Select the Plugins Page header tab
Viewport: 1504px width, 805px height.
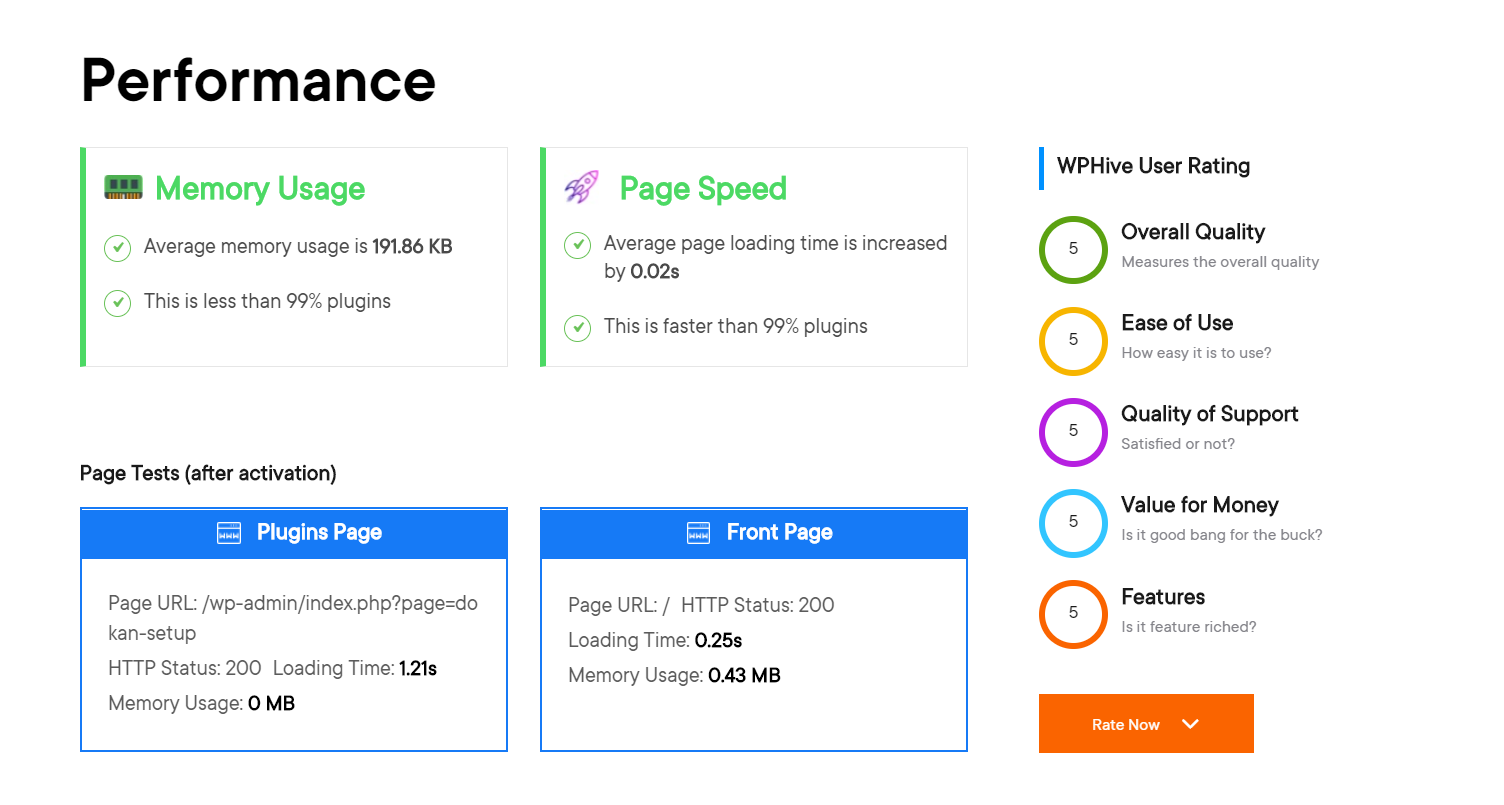[294, 532]
